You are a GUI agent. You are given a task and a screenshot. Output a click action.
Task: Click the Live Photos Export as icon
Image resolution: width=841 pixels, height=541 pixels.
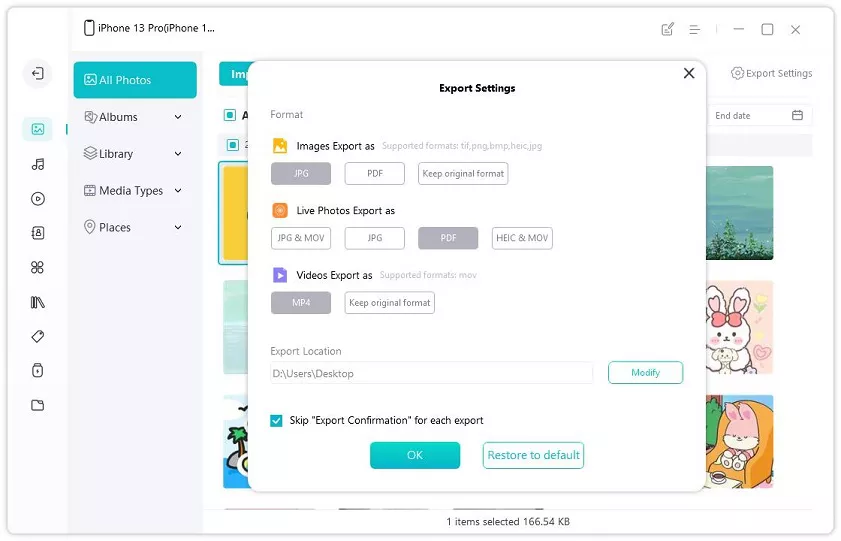tap(280, 210)
